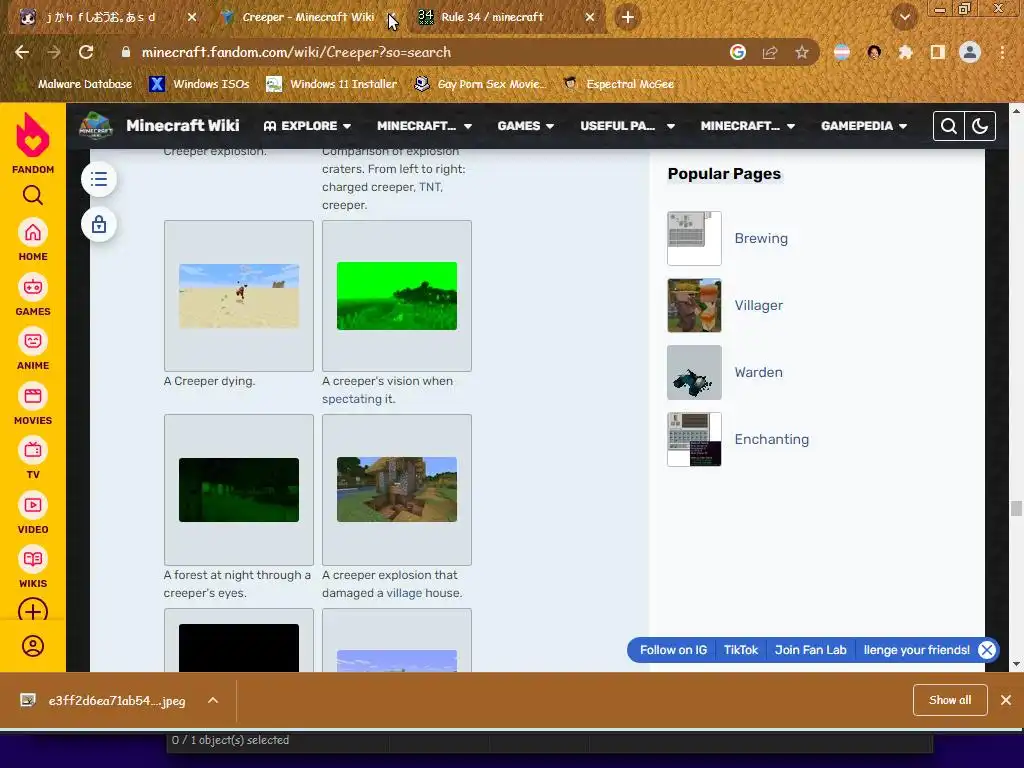Close the Rule 34 / minecraft tab
1024x768 pixels.
(x=590, y=18)
